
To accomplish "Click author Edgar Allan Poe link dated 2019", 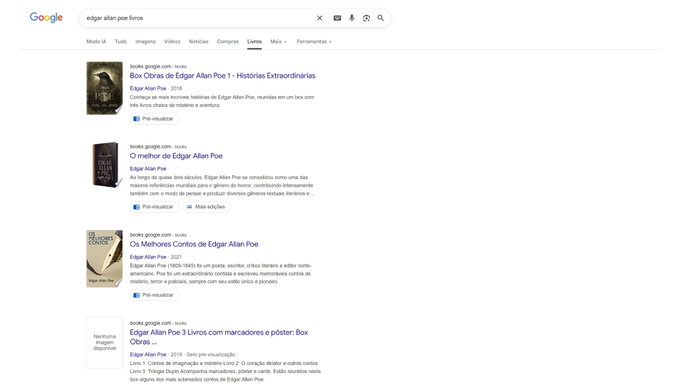I will [x=148, y=354].
